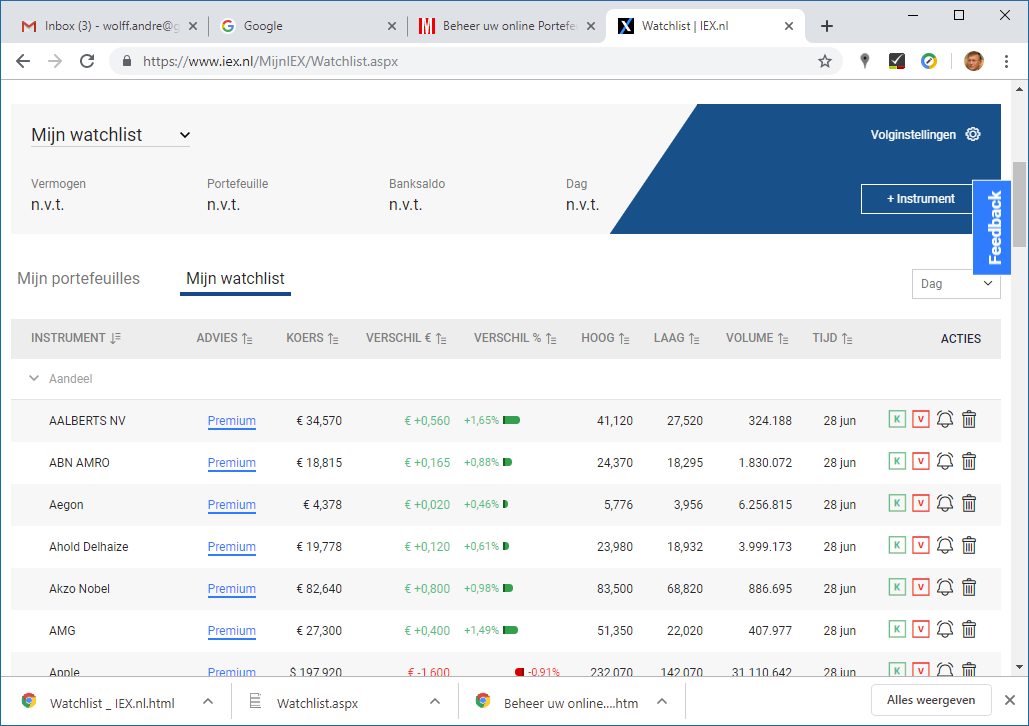1029x726 pixels.
Task: Delete Ahold Delhaize with trash icon
Action: [x=969, y=546]
